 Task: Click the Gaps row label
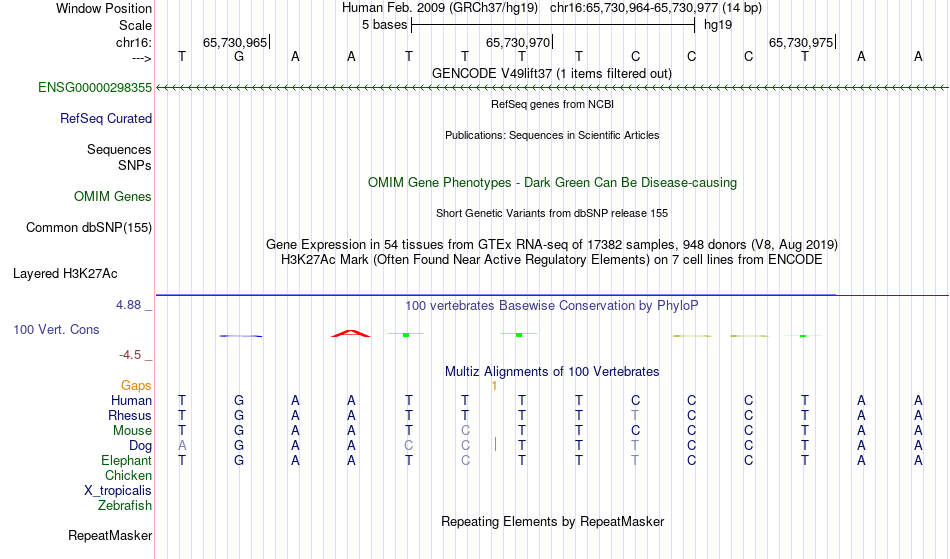(x=136, y=385)
